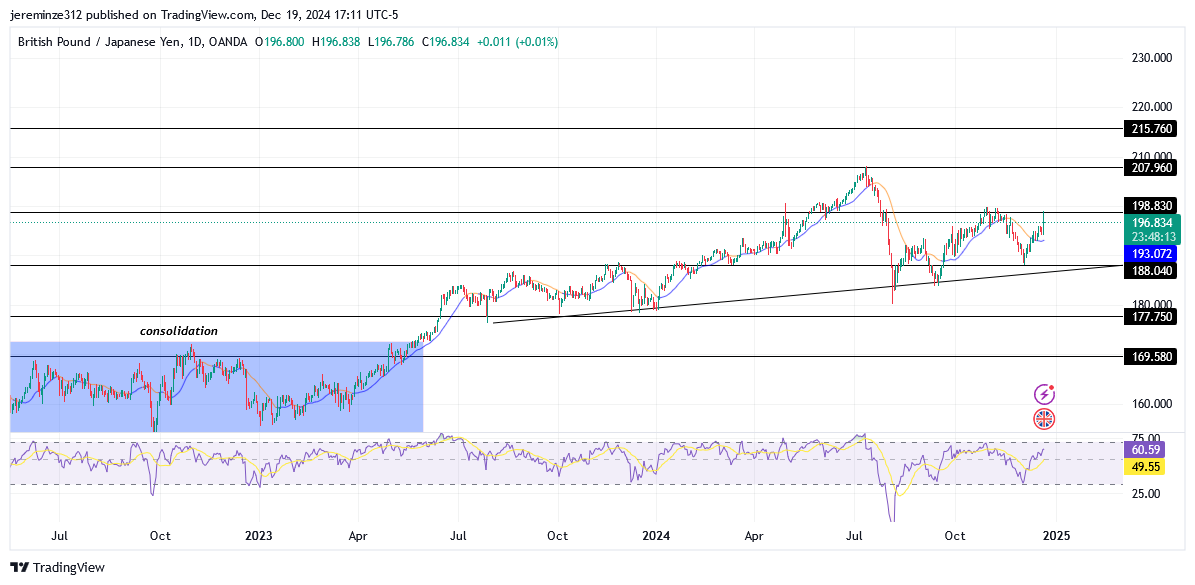Click the low value L196.786

392,43
